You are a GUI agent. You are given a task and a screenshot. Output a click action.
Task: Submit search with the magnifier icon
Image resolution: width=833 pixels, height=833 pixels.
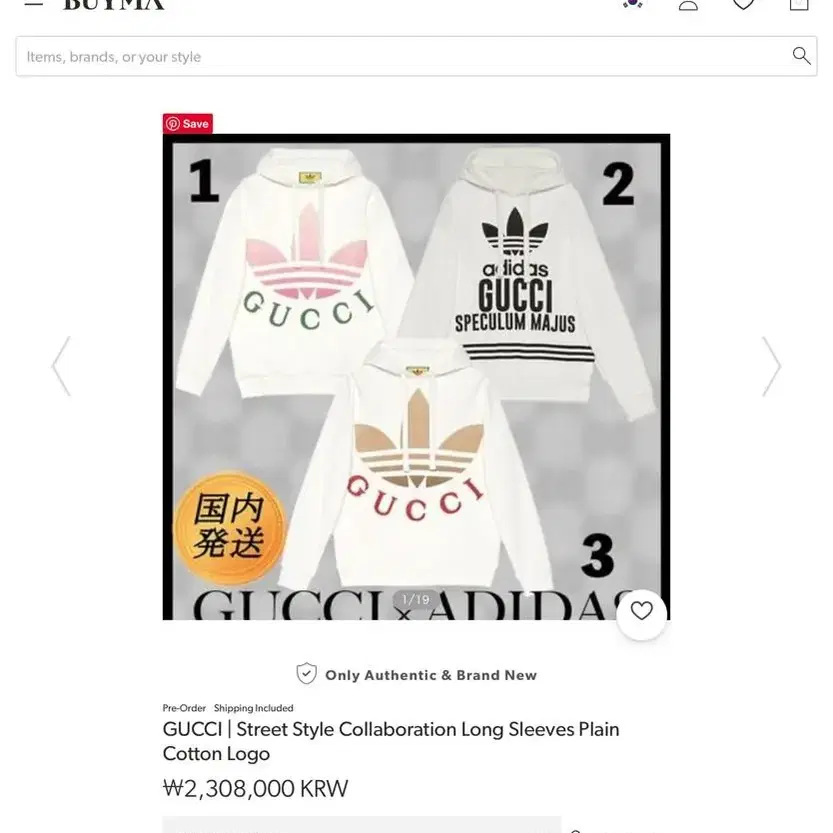pos(801,55)
